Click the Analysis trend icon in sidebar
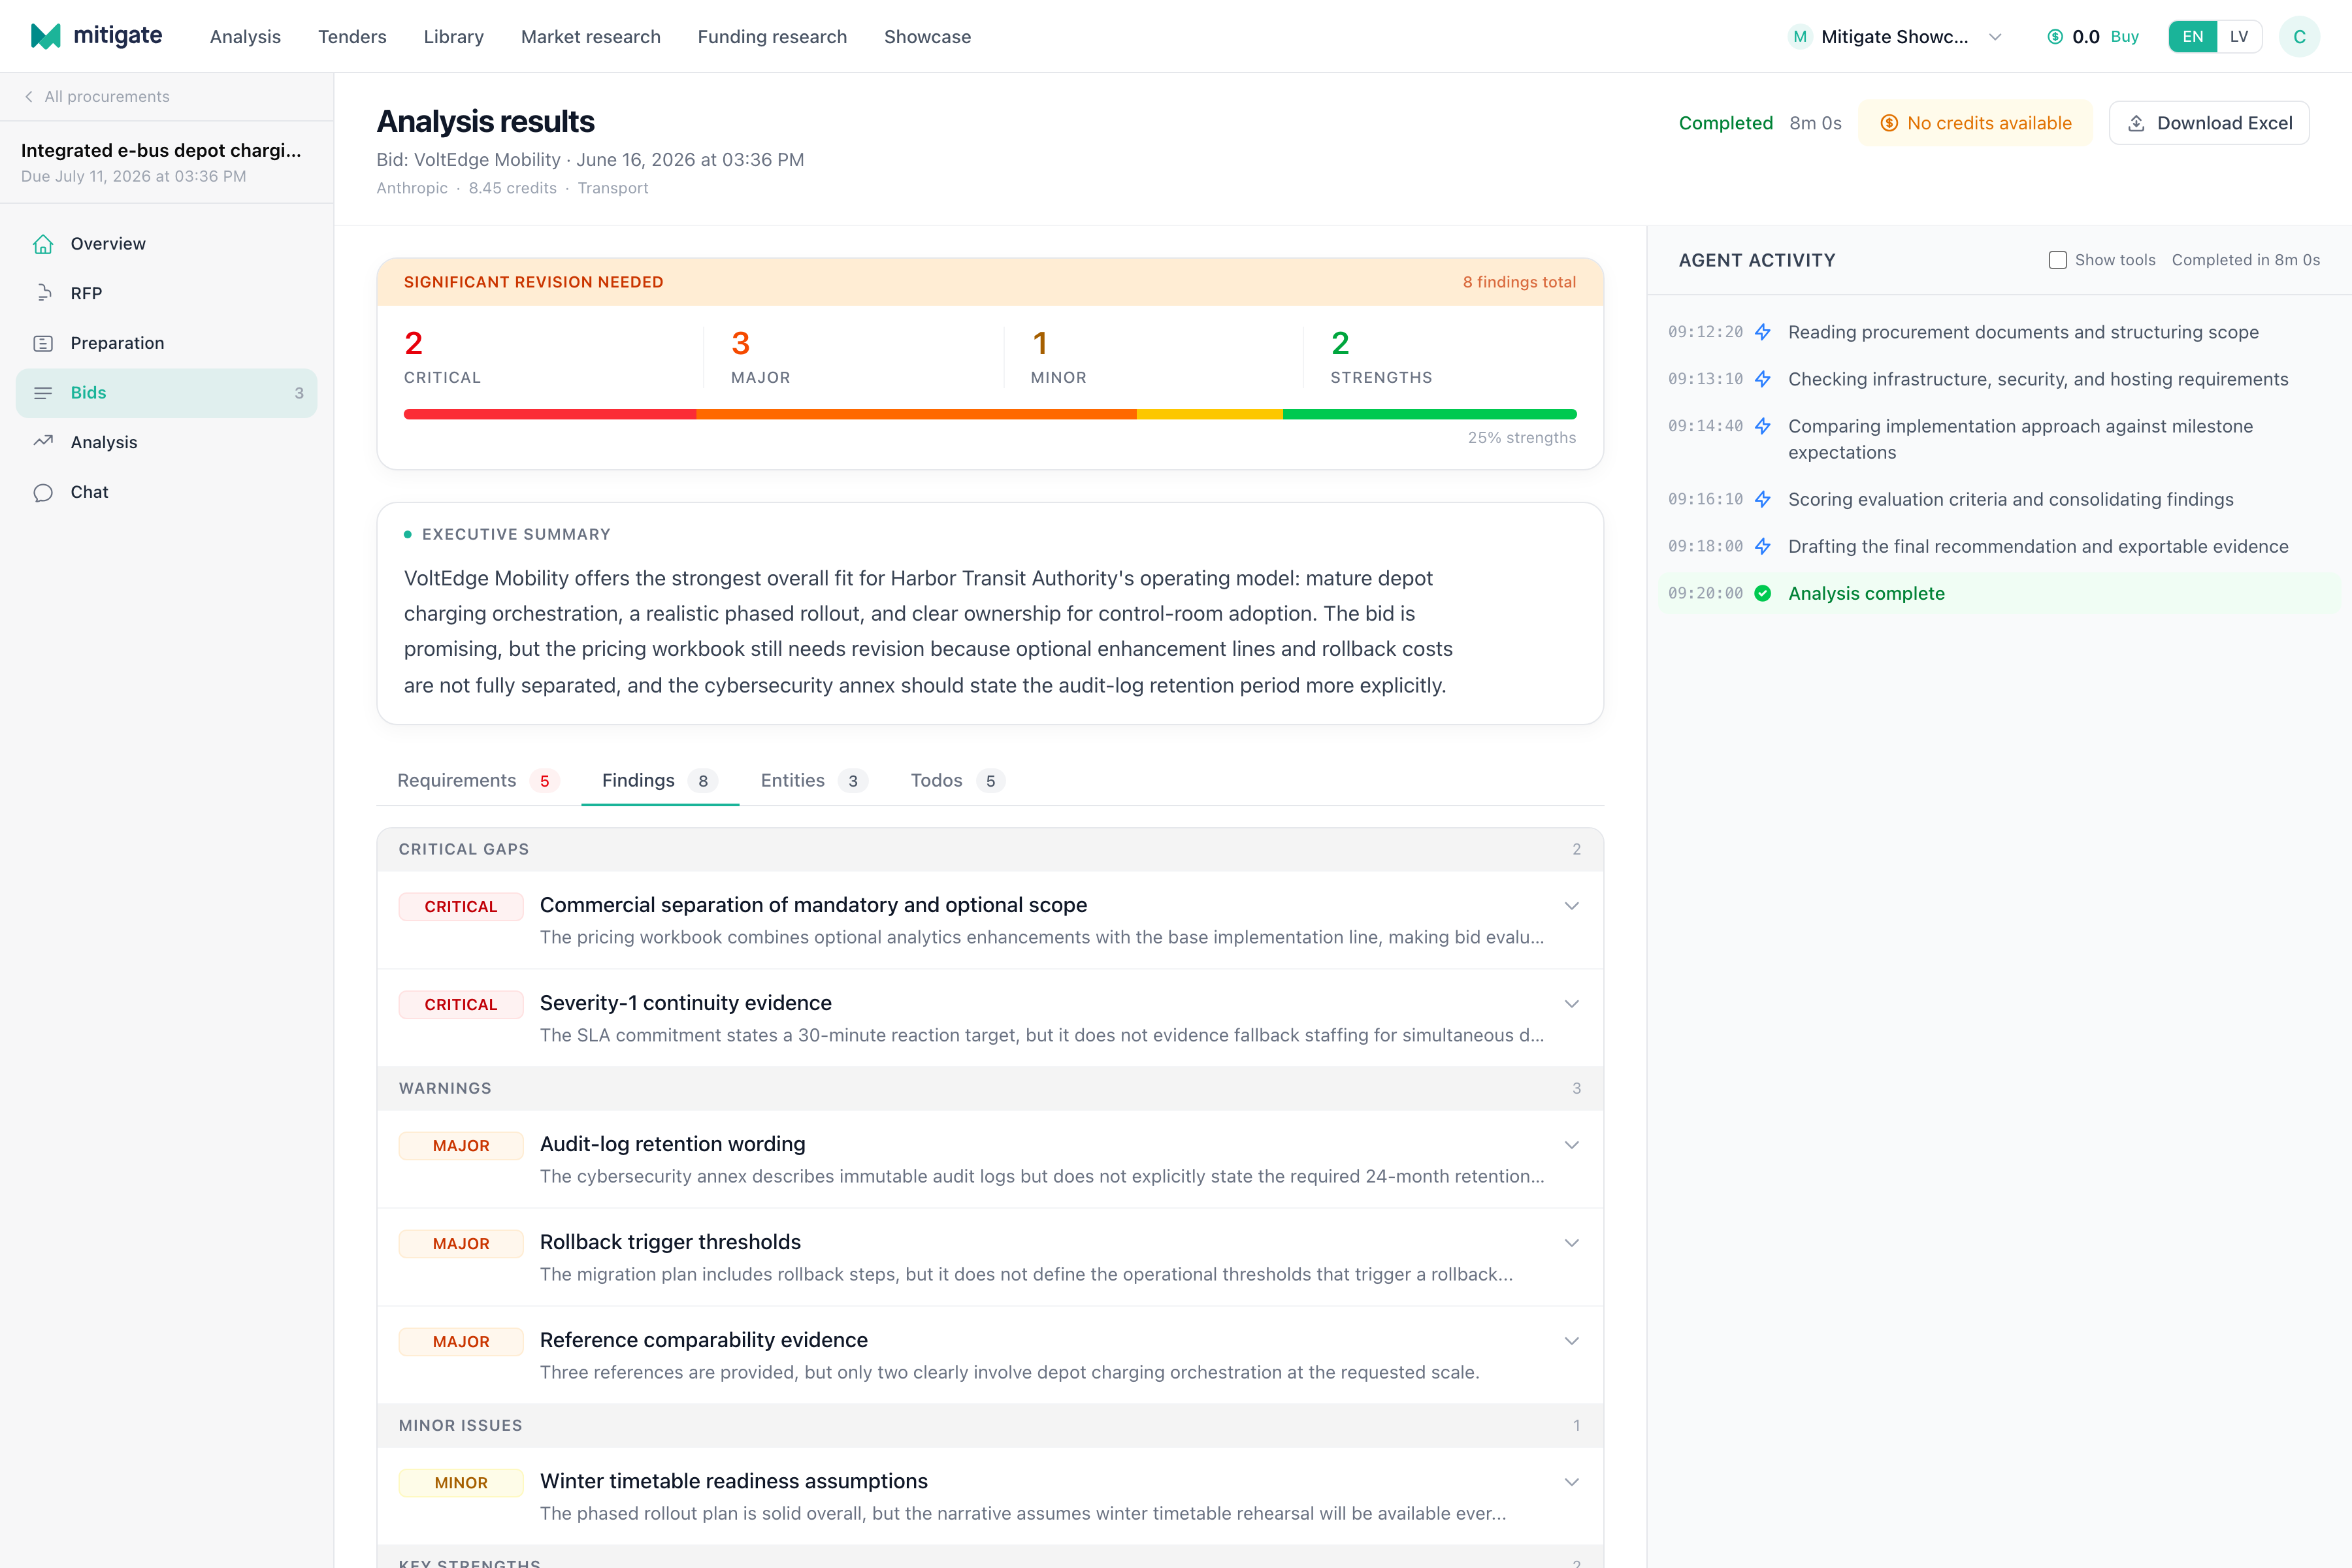Screen dimensions: 2352x1568 (43, 442)
